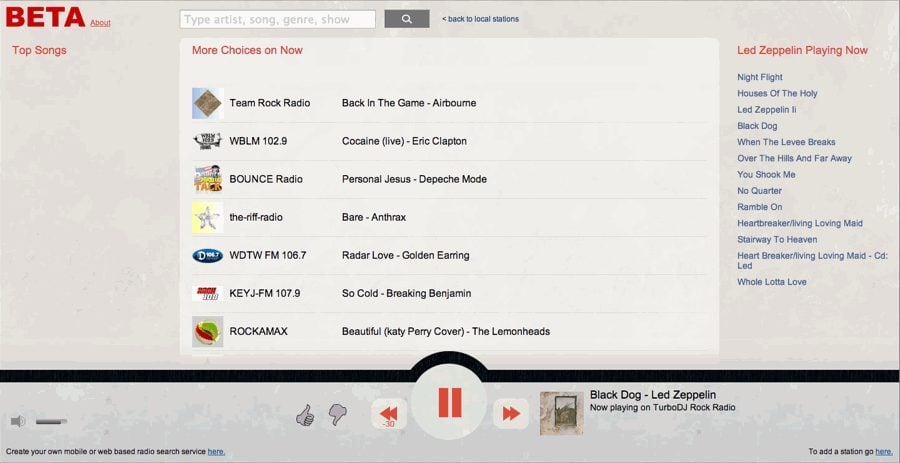Adjust the volume slider
This screenshot has width=900, height=463.
click(51, 421)
